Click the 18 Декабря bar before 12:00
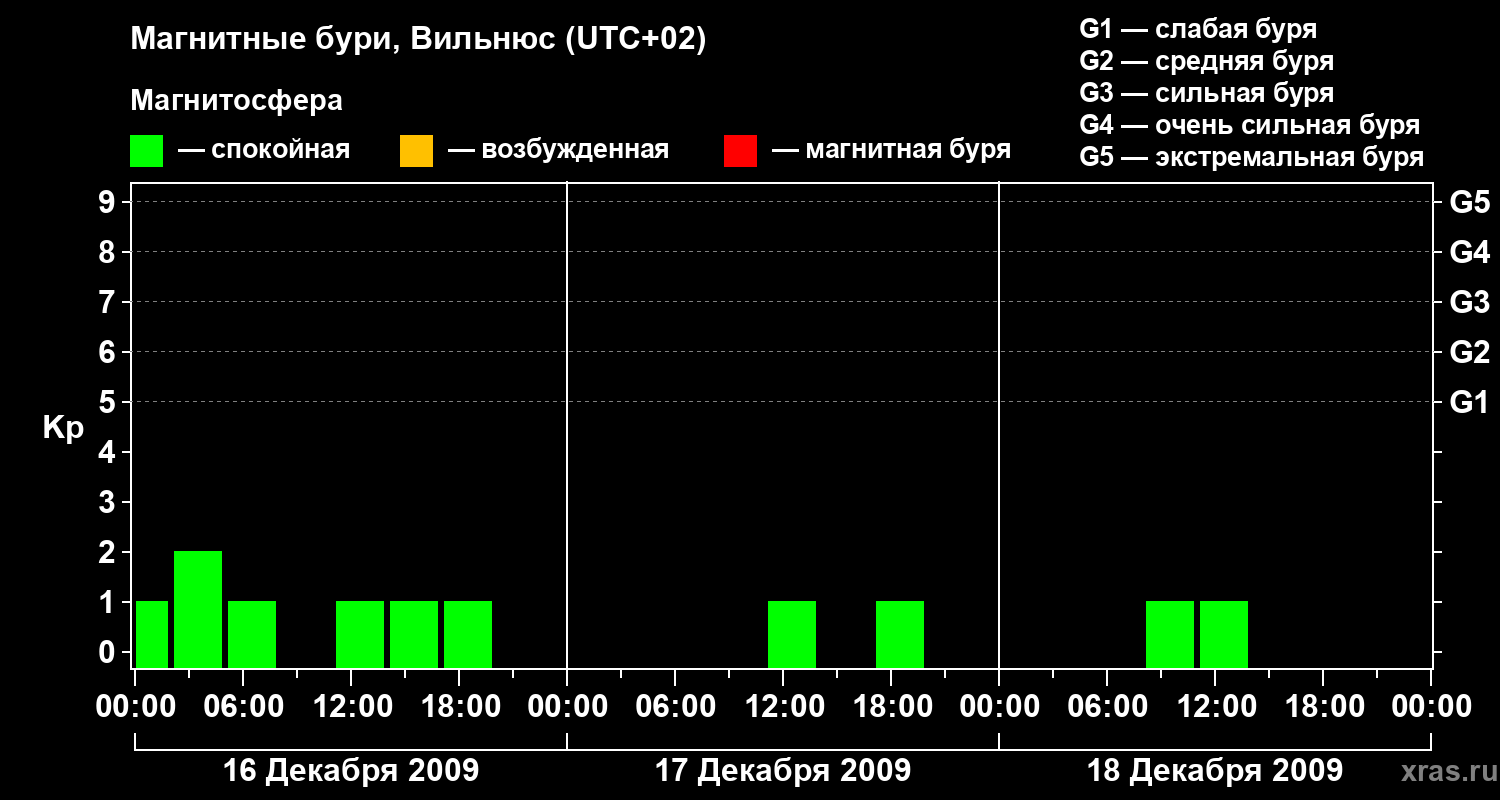Screen dimensions: 1500x800 (1170, 634)
